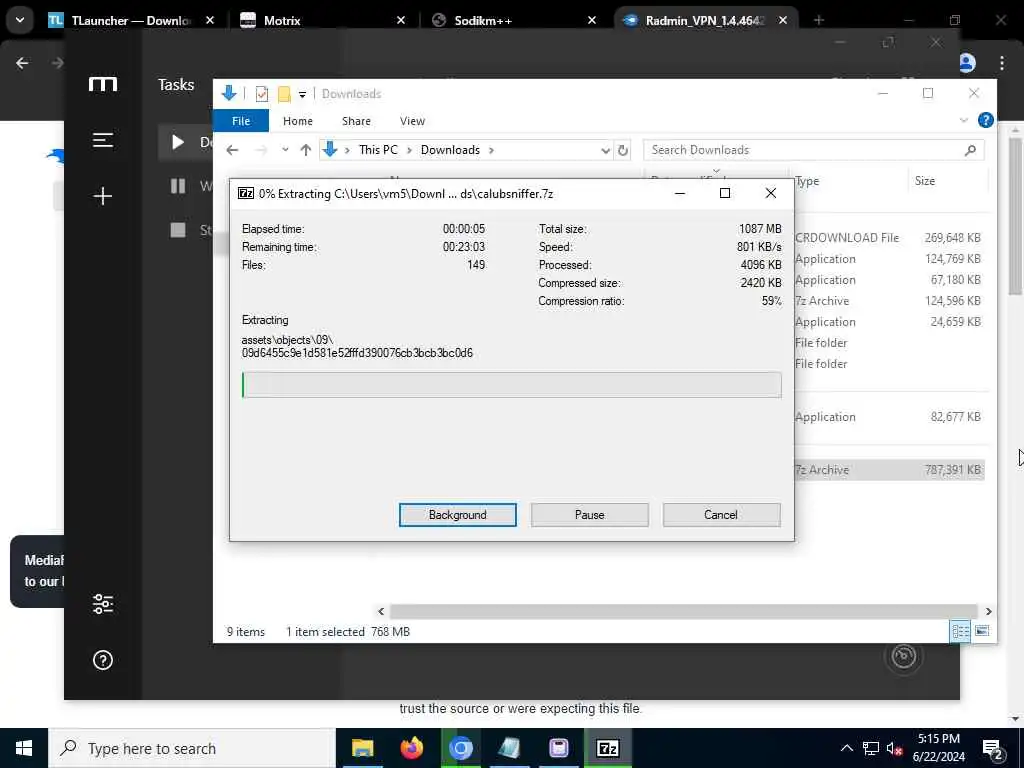Open the Home ribbon tab
Viewport: 1024px width, 768px height.
[298, 121]
